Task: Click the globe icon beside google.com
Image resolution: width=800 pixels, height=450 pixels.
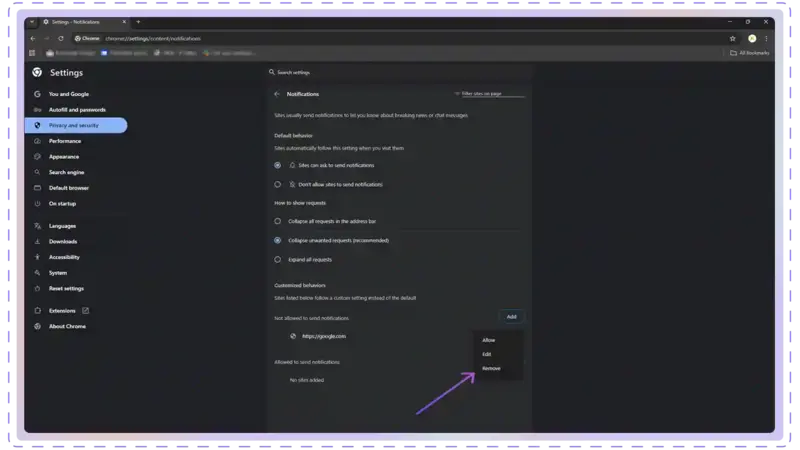Action: tap(293, 336)
